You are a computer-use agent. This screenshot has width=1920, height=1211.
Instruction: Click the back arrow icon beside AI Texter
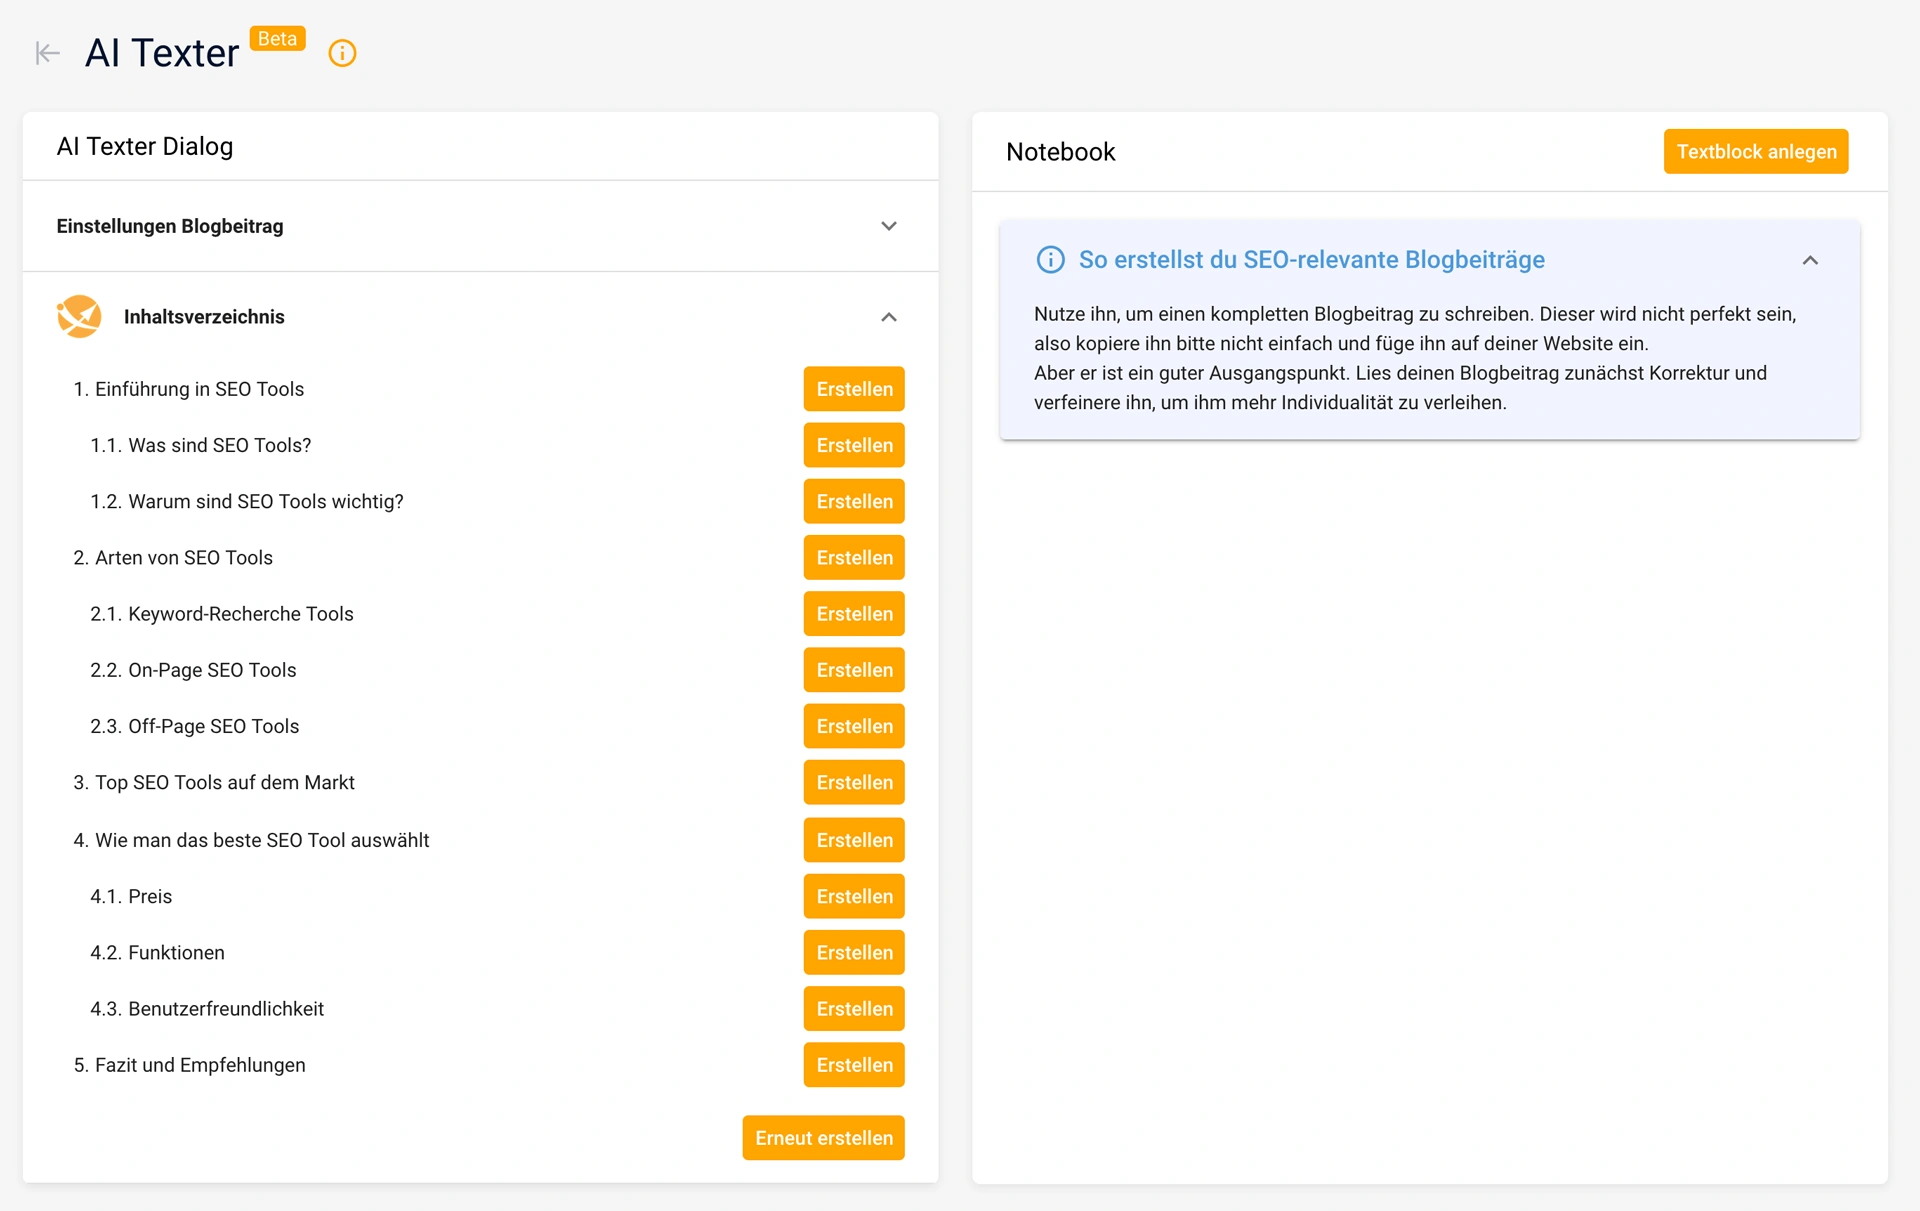(47, 53)
